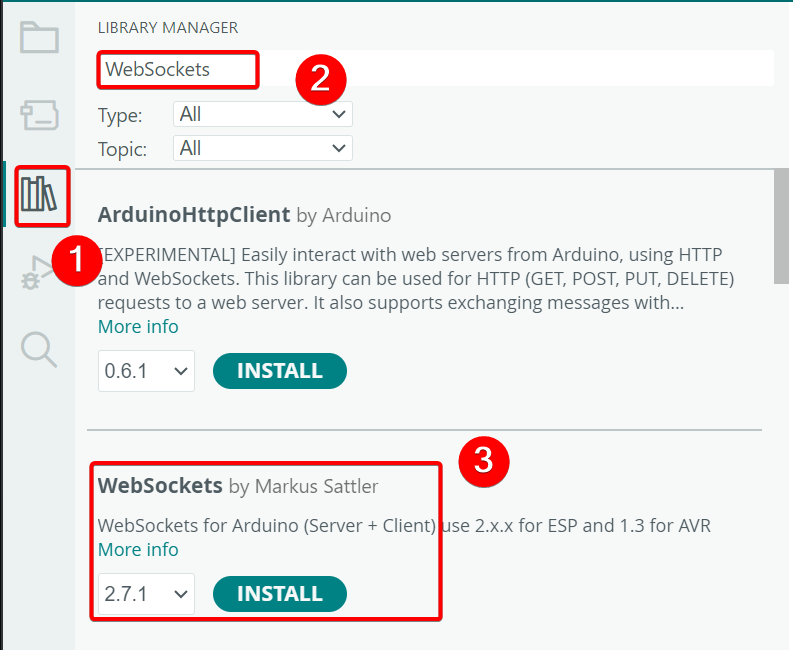Click the Search magnifier sidebar icon
Image resolution: width=793 pixels, height=650 pixels.
pos(39,349)
